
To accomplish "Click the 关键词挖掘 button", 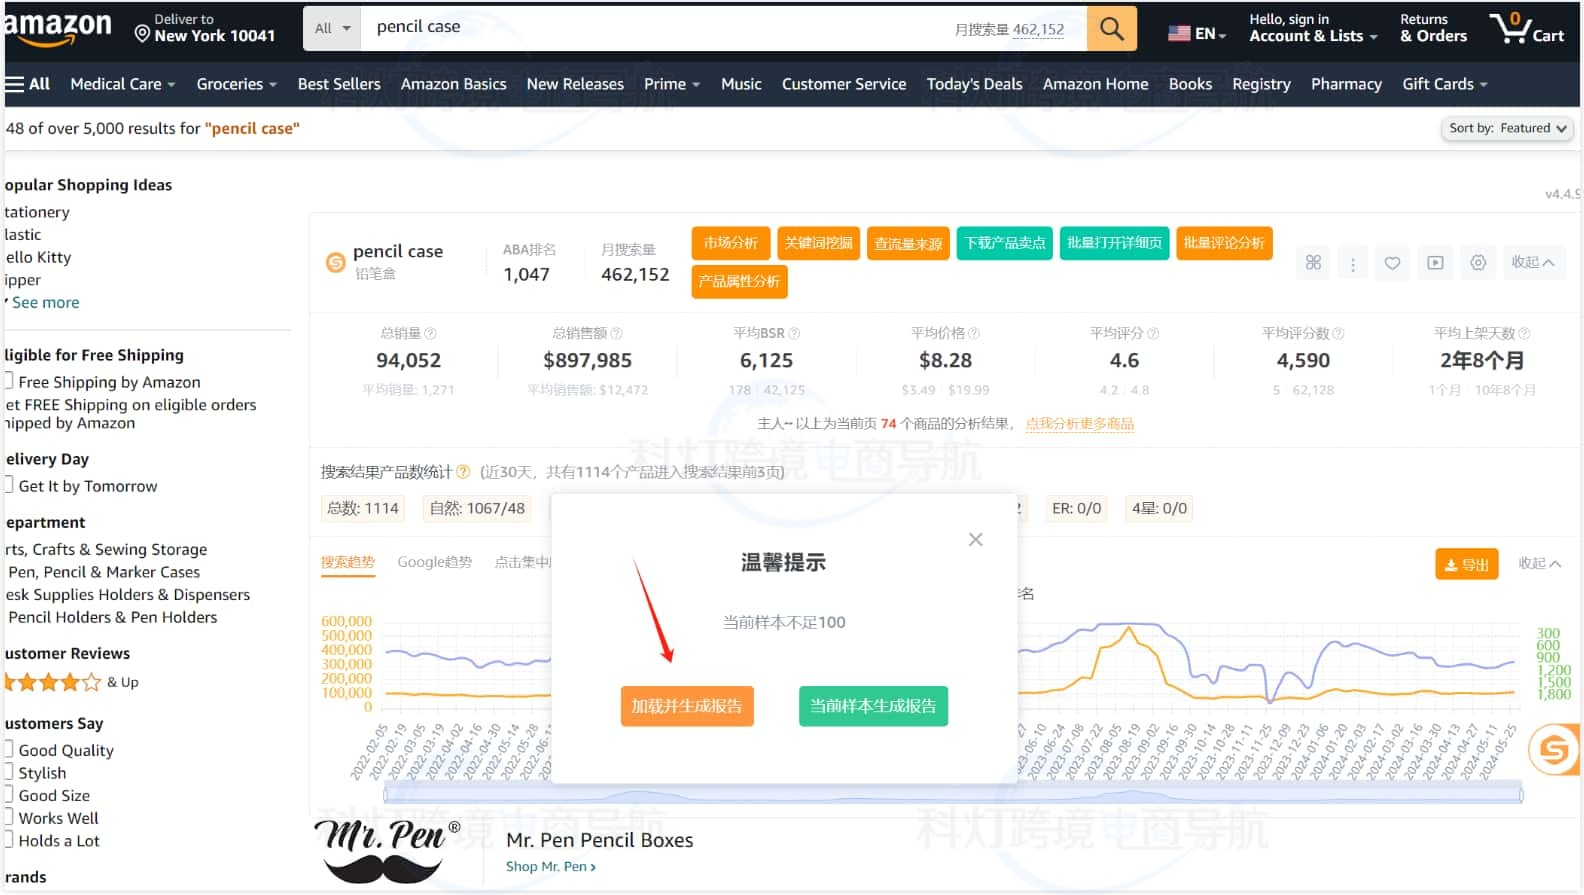I will click(x=818, y=243).
